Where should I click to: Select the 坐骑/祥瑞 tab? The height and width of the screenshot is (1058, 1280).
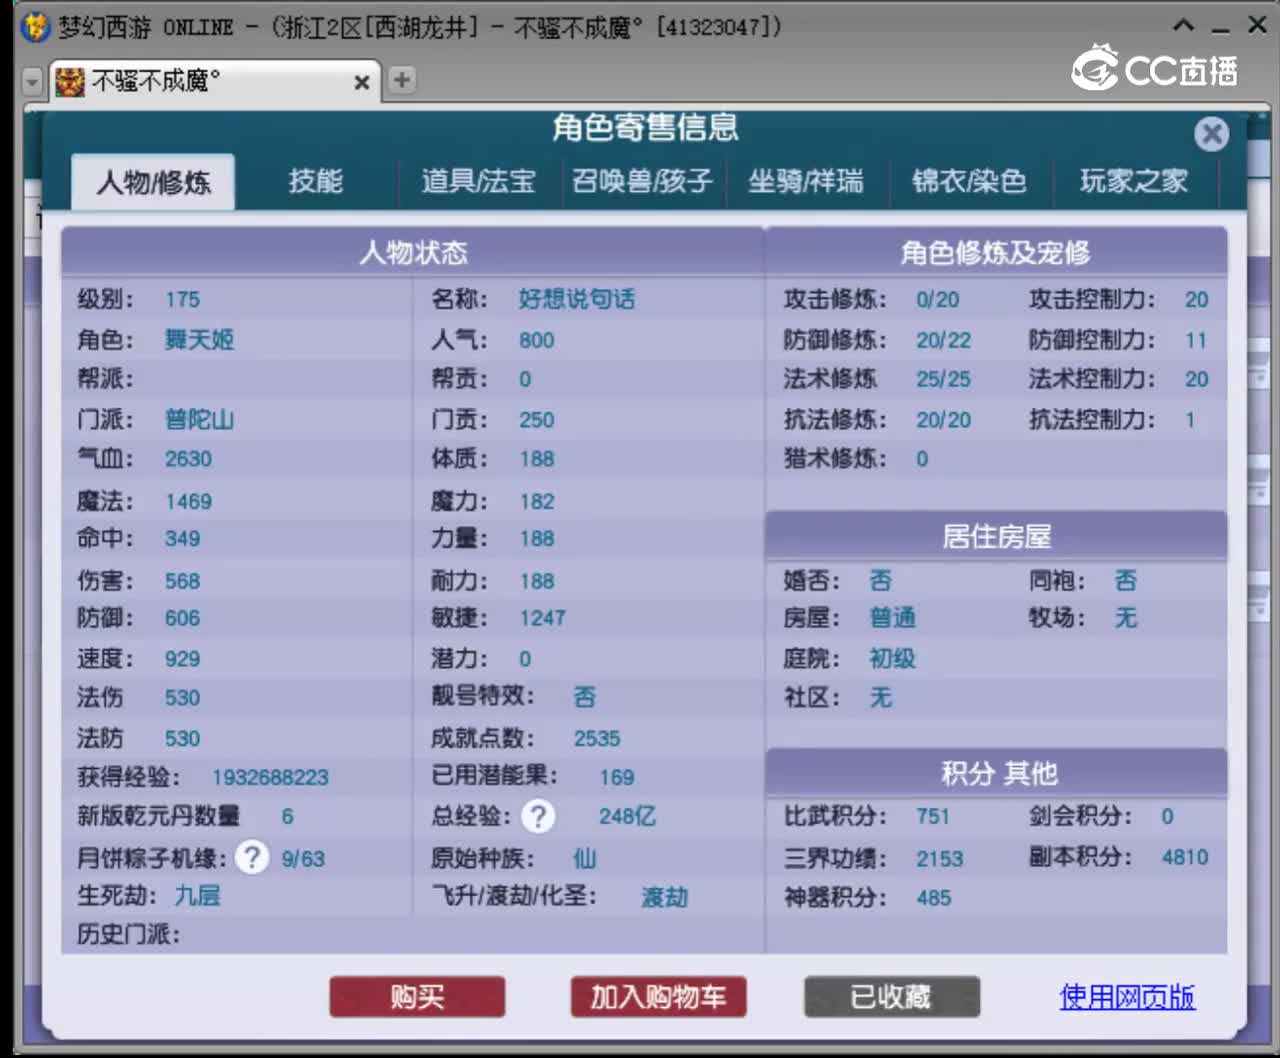point(806,181)
